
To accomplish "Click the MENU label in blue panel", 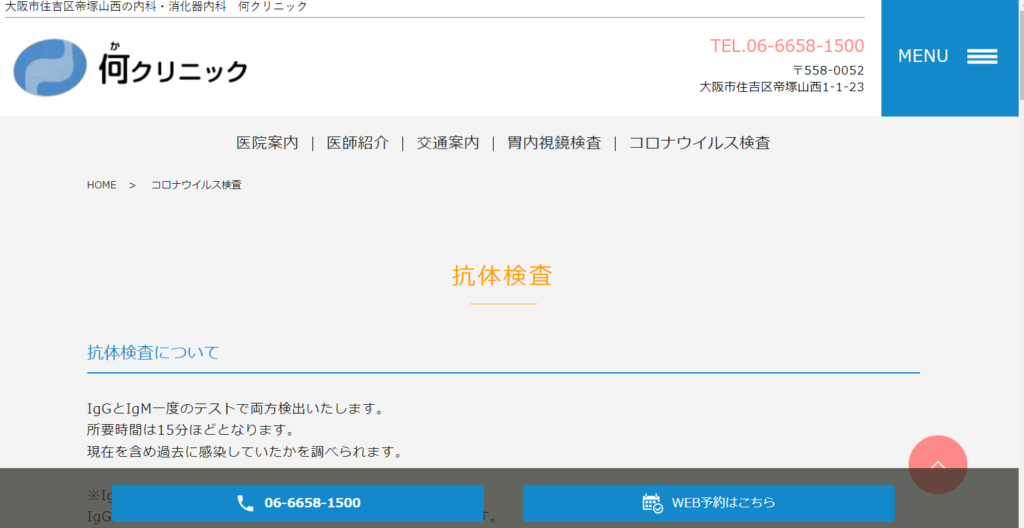I will tap(923, 57).
